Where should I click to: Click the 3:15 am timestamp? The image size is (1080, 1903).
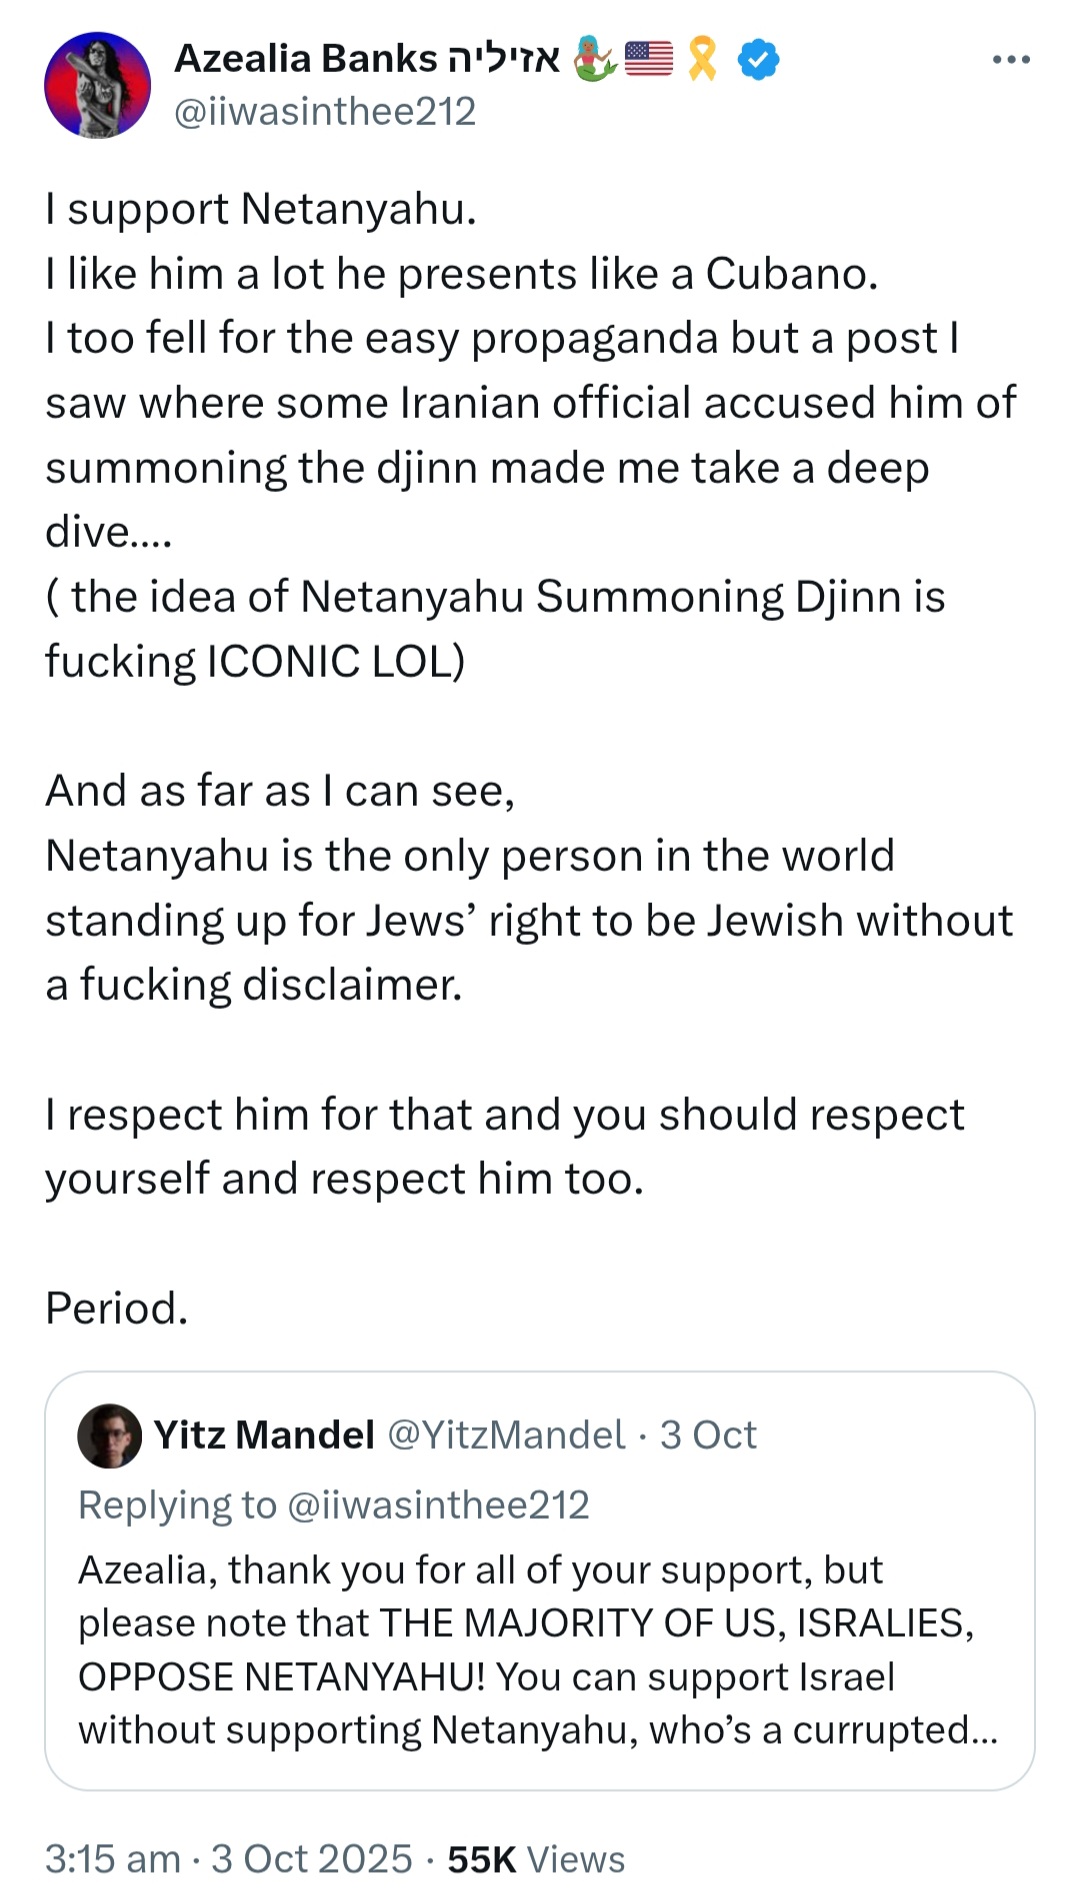click(x=113, y=1859)
